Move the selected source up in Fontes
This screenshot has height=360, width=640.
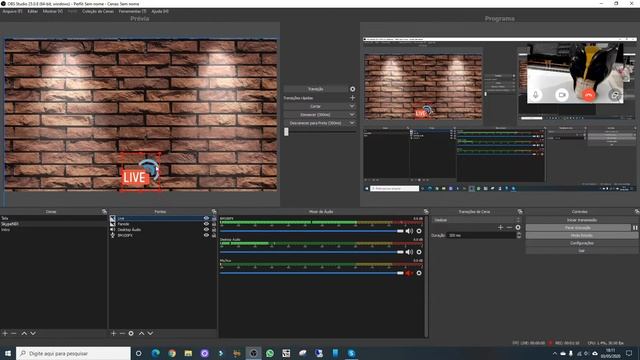pos(141,333)
